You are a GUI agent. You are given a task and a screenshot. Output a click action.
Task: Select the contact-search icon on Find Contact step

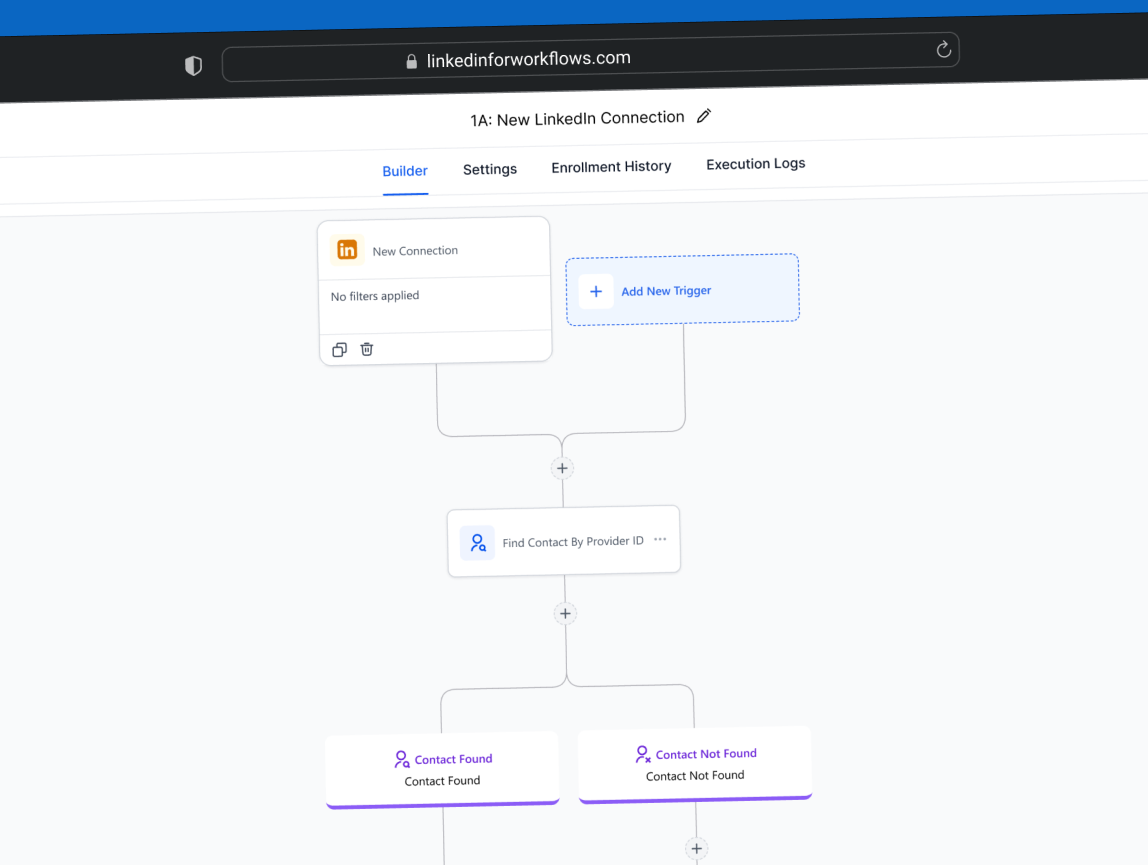click(477, 542)
